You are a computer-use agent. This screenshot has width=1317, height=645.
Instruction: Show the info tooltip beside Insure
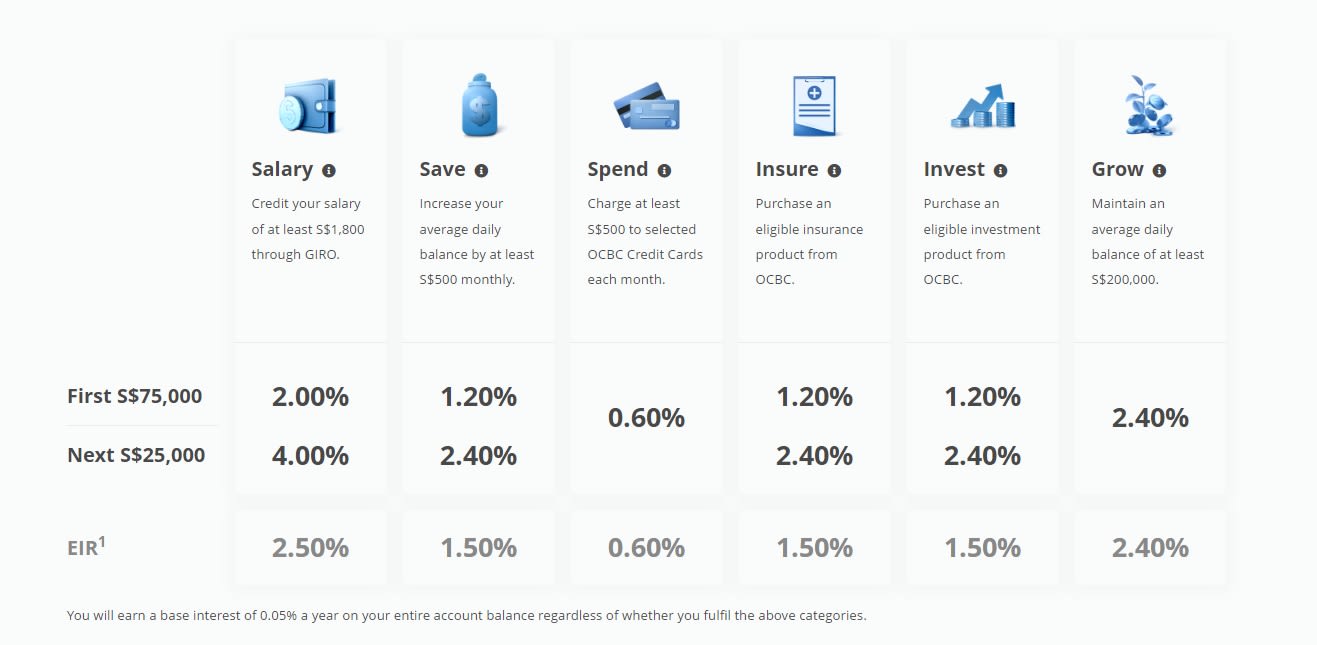[834, 171]
